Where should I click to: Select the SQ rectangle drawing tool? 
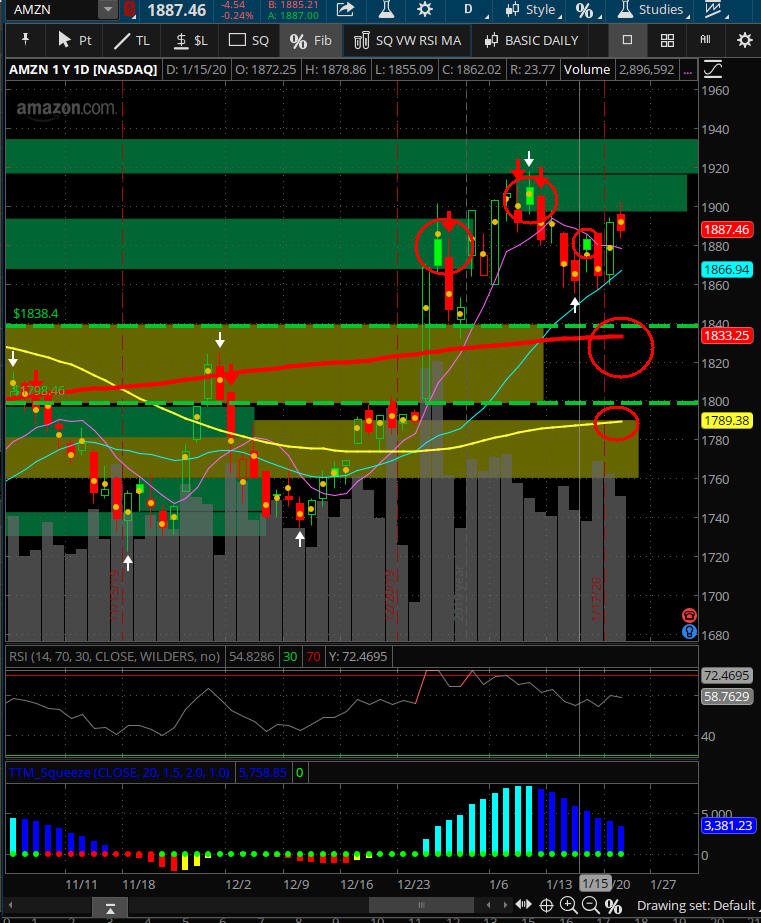[248, 41]
